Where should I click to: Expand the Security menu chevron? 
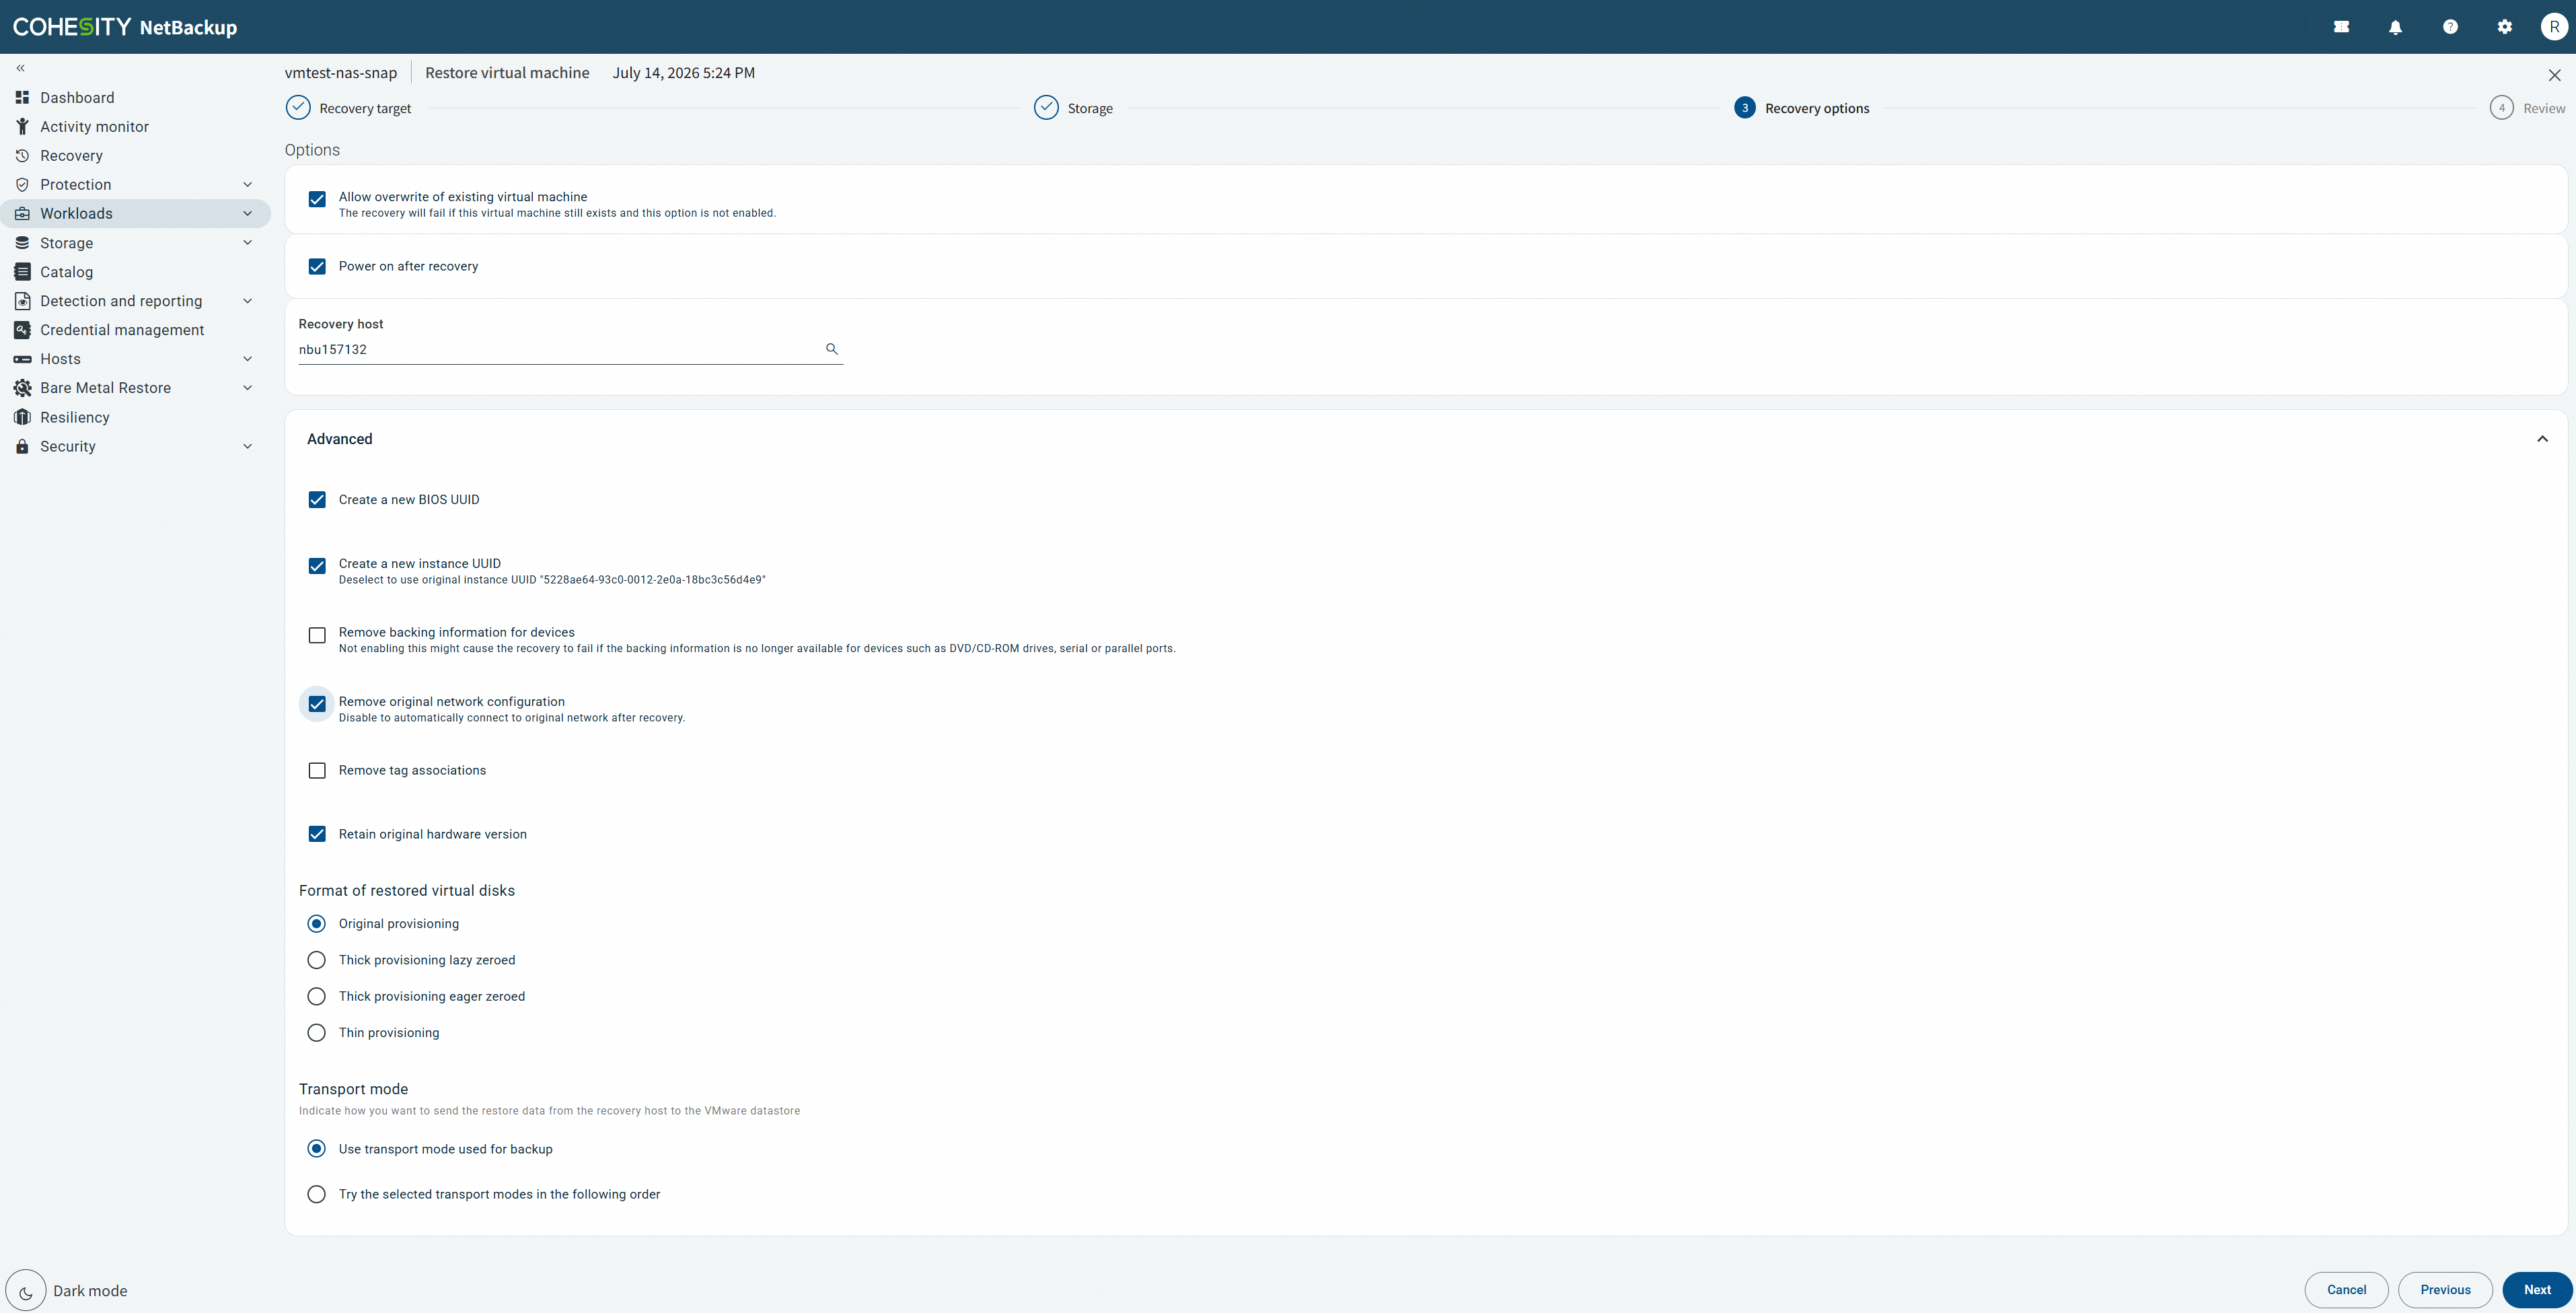click(x=247, y=446)
